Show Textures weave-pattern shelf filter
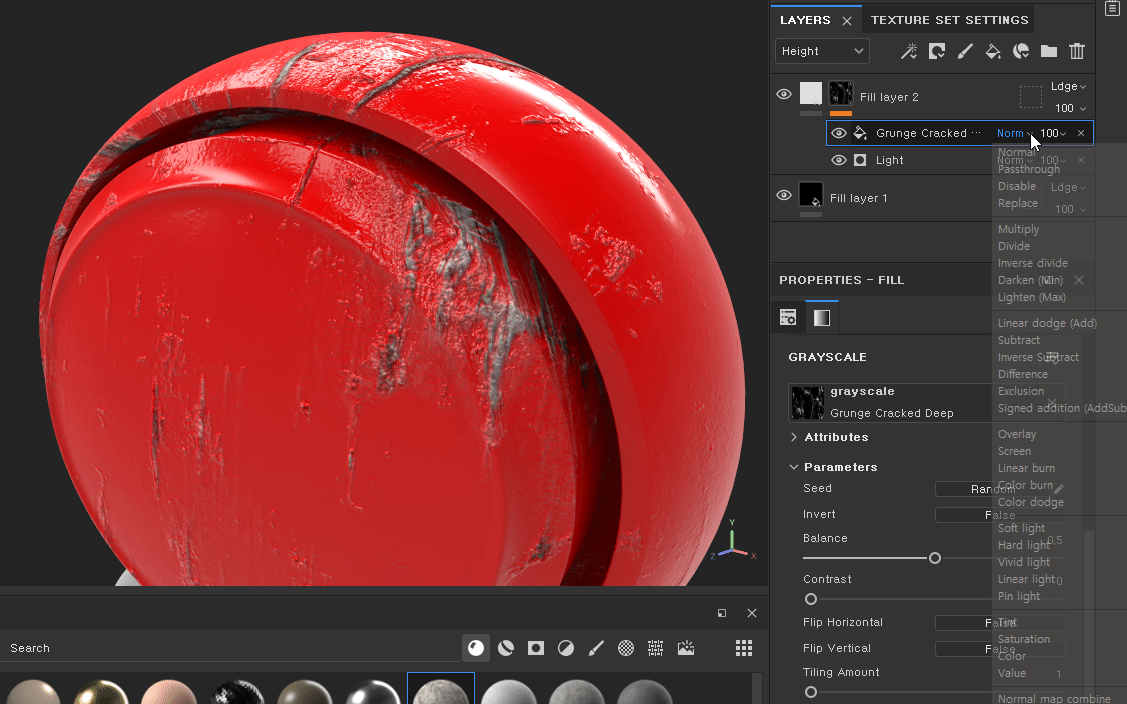 (x=656, y=648)
